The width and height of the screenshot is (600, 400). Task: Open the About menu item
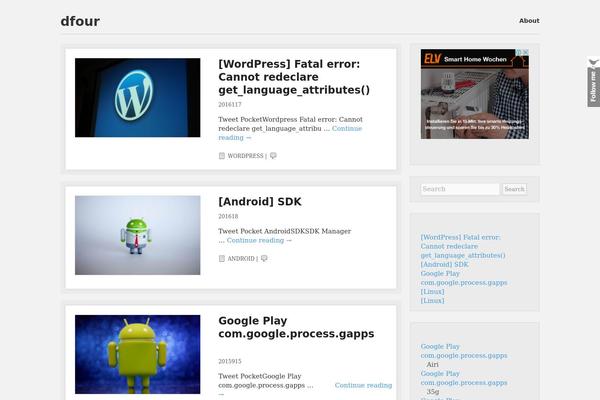click(x=529, y=21)
